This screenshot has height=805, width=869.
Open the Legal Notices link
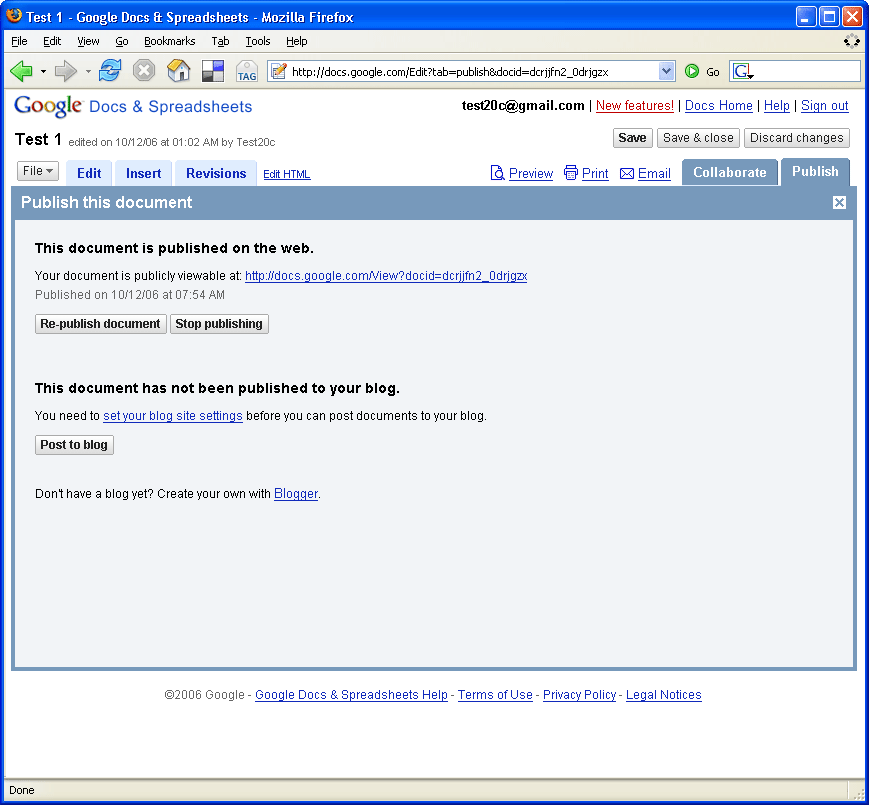tap(663, 695)
